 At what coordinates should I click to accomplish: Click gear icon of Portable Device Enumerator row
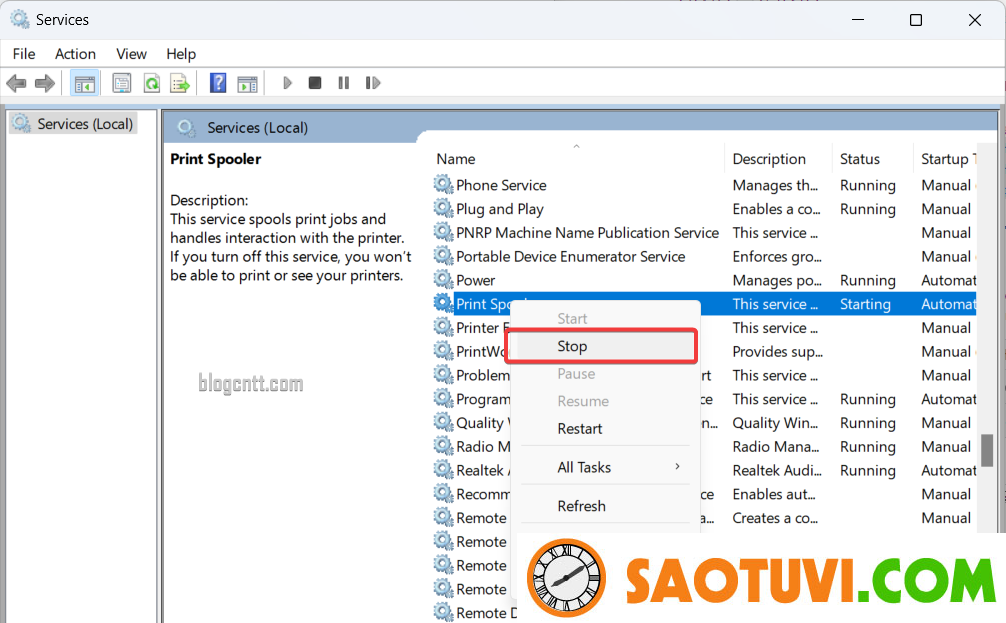(x=443, y=255)
